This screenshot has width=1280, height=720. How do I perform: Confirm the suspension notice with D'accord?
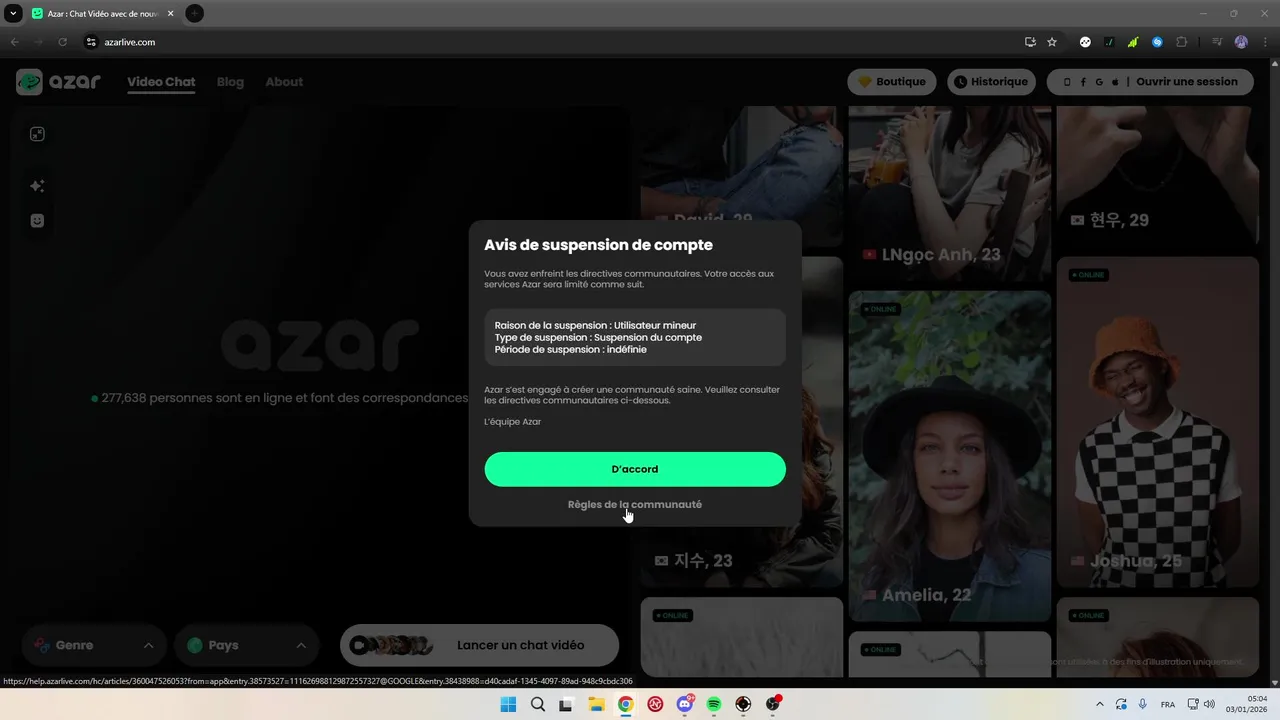coord(635,469)
